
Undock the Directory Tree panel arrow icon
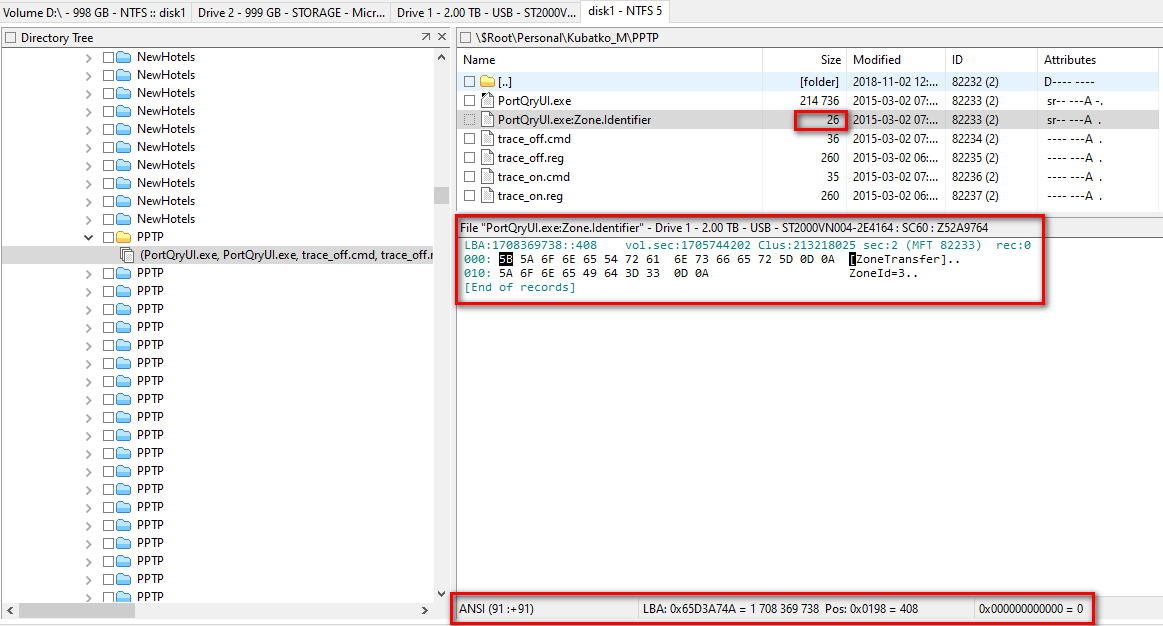point(426,36)
